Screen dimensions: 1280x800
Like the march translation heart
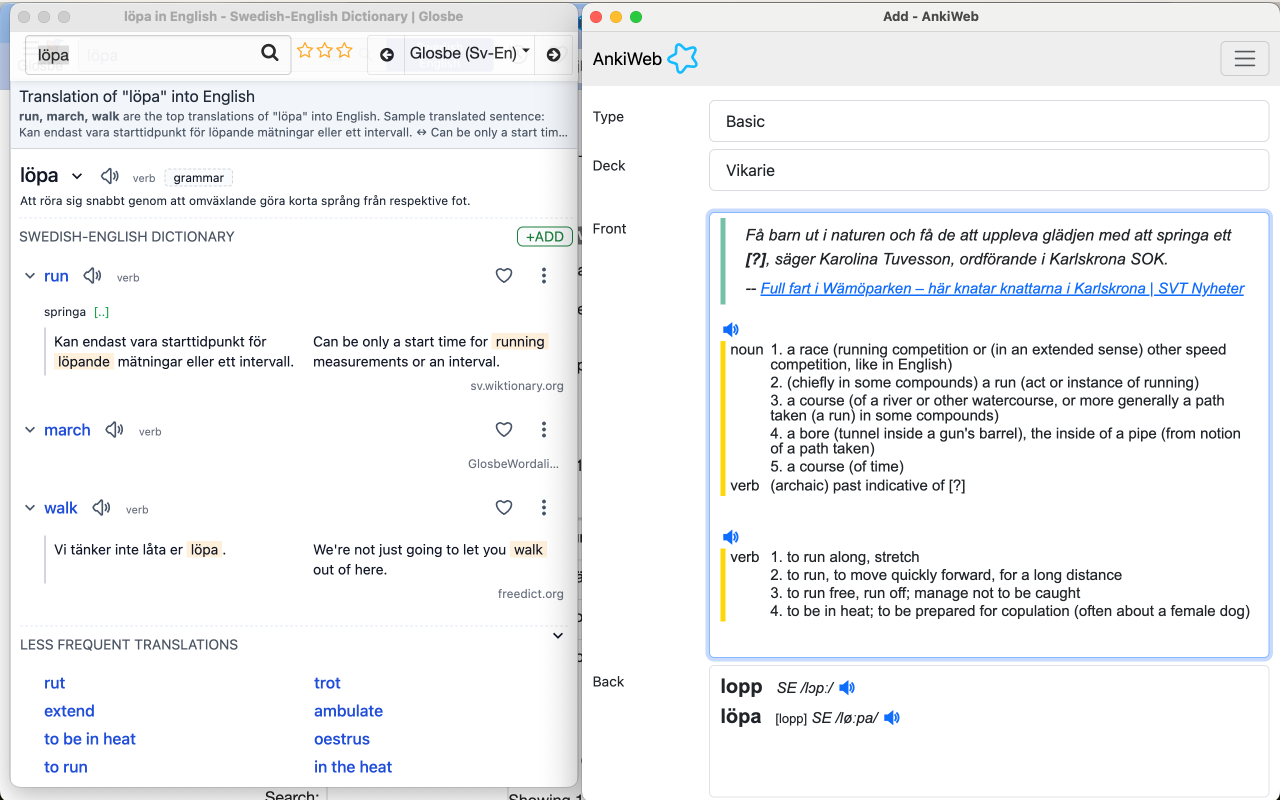(x=504, y=429)
